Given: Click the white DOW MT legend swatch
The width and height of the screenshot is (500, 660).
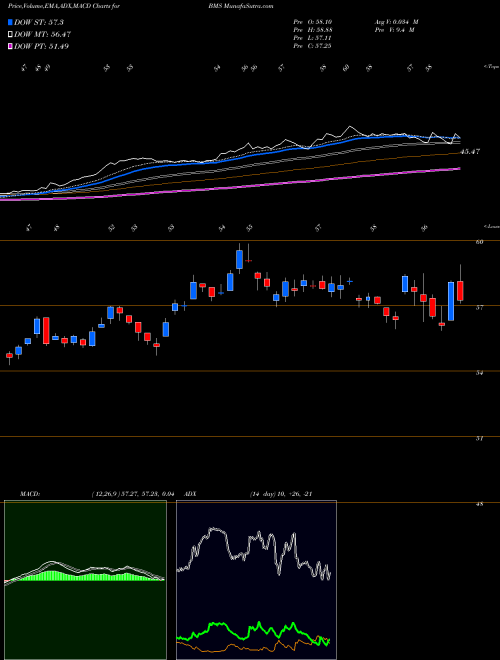Looking at the screenshot, I should (x=10, y=34).
